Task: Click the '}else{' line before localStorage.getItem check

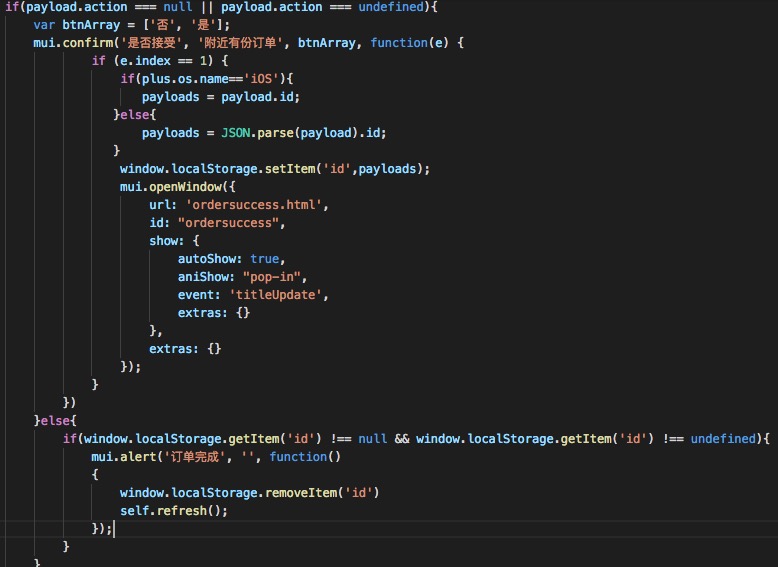Action: (x=55, y=421)
